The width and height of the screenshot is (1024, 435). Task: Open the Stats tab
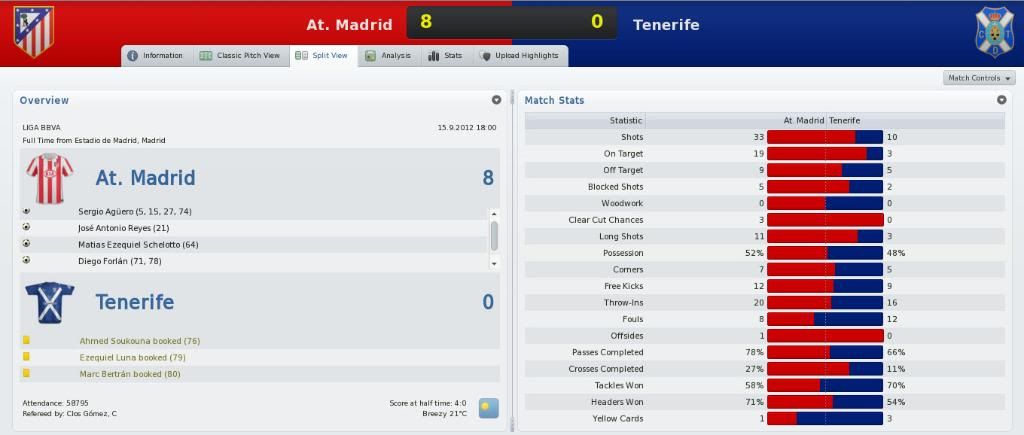(x=446, y=56)
